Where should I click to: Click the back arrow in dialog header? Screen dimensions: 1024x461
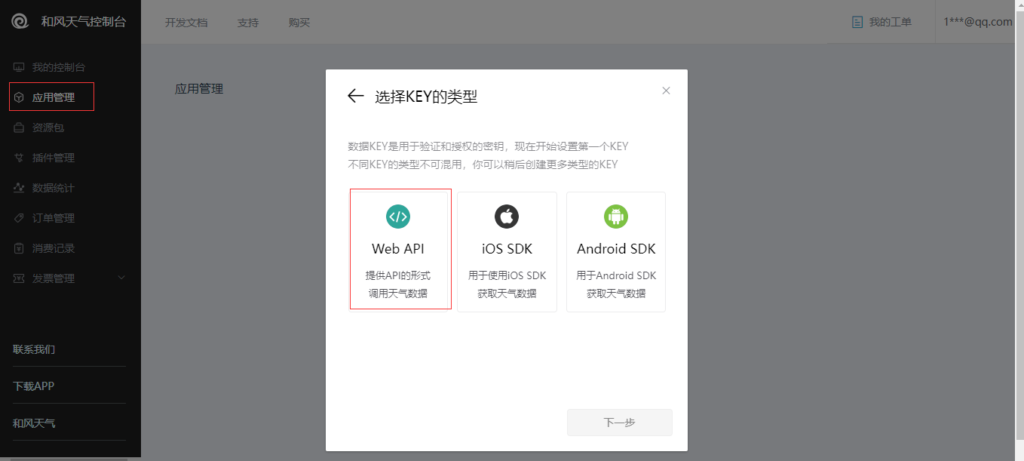pos(355,96)
